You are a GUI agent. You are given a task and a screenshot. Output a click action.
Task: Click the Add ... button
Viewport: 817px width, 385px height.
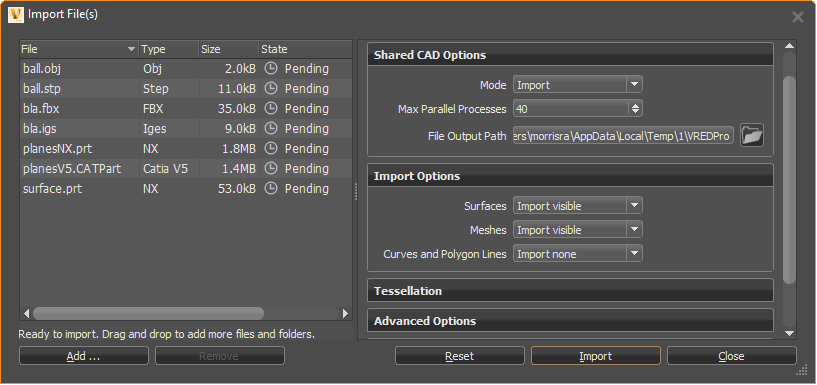(83, 356)
